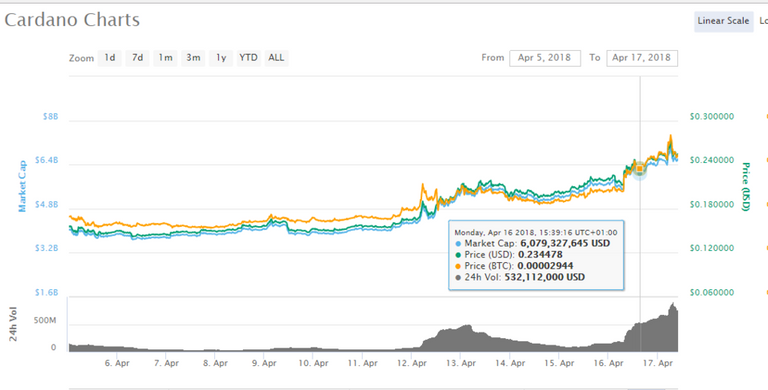The height and width of the screenshot is (390, 768).
Task: Edit the From date field
Action: [545, 58]
